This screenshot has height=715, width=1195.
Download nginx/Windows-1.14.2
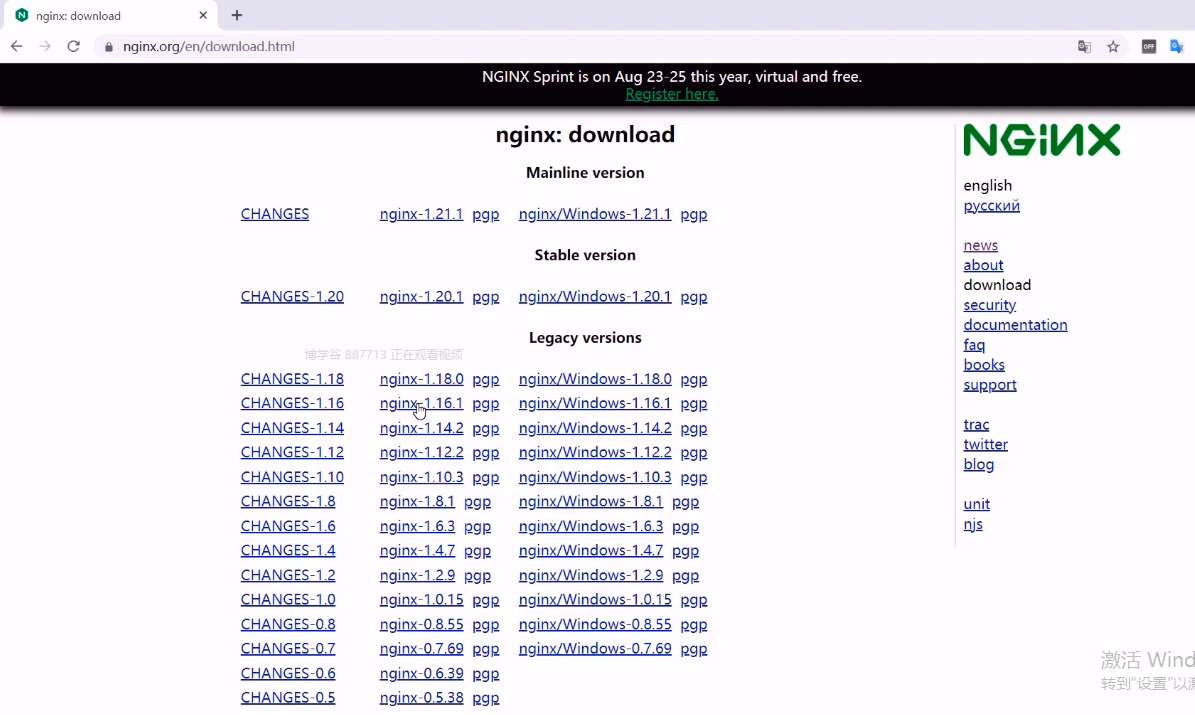click(x=595, y=428)
